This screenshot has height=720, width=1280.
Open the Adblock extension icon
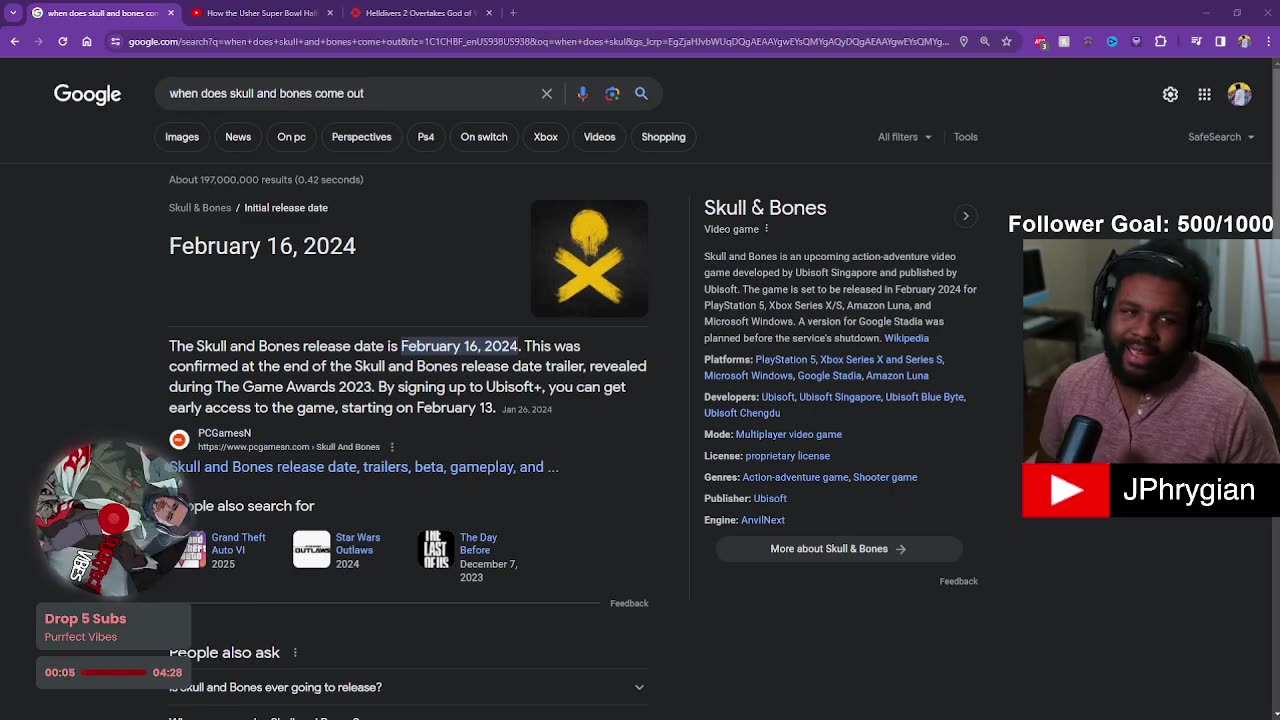tap(1041, 42)
